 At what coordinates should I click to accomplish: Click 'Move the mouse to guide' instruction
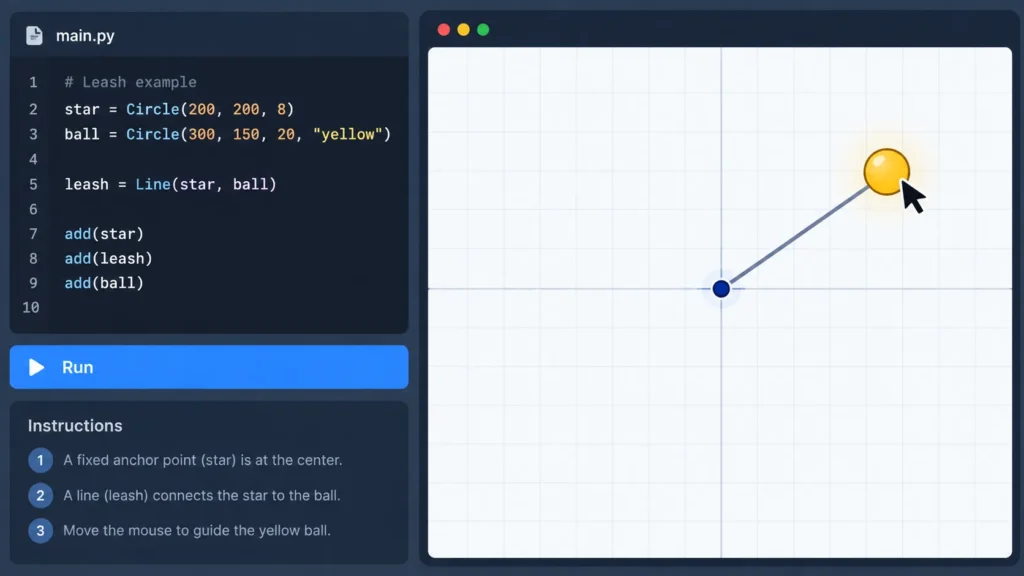[x=197, y=530]
